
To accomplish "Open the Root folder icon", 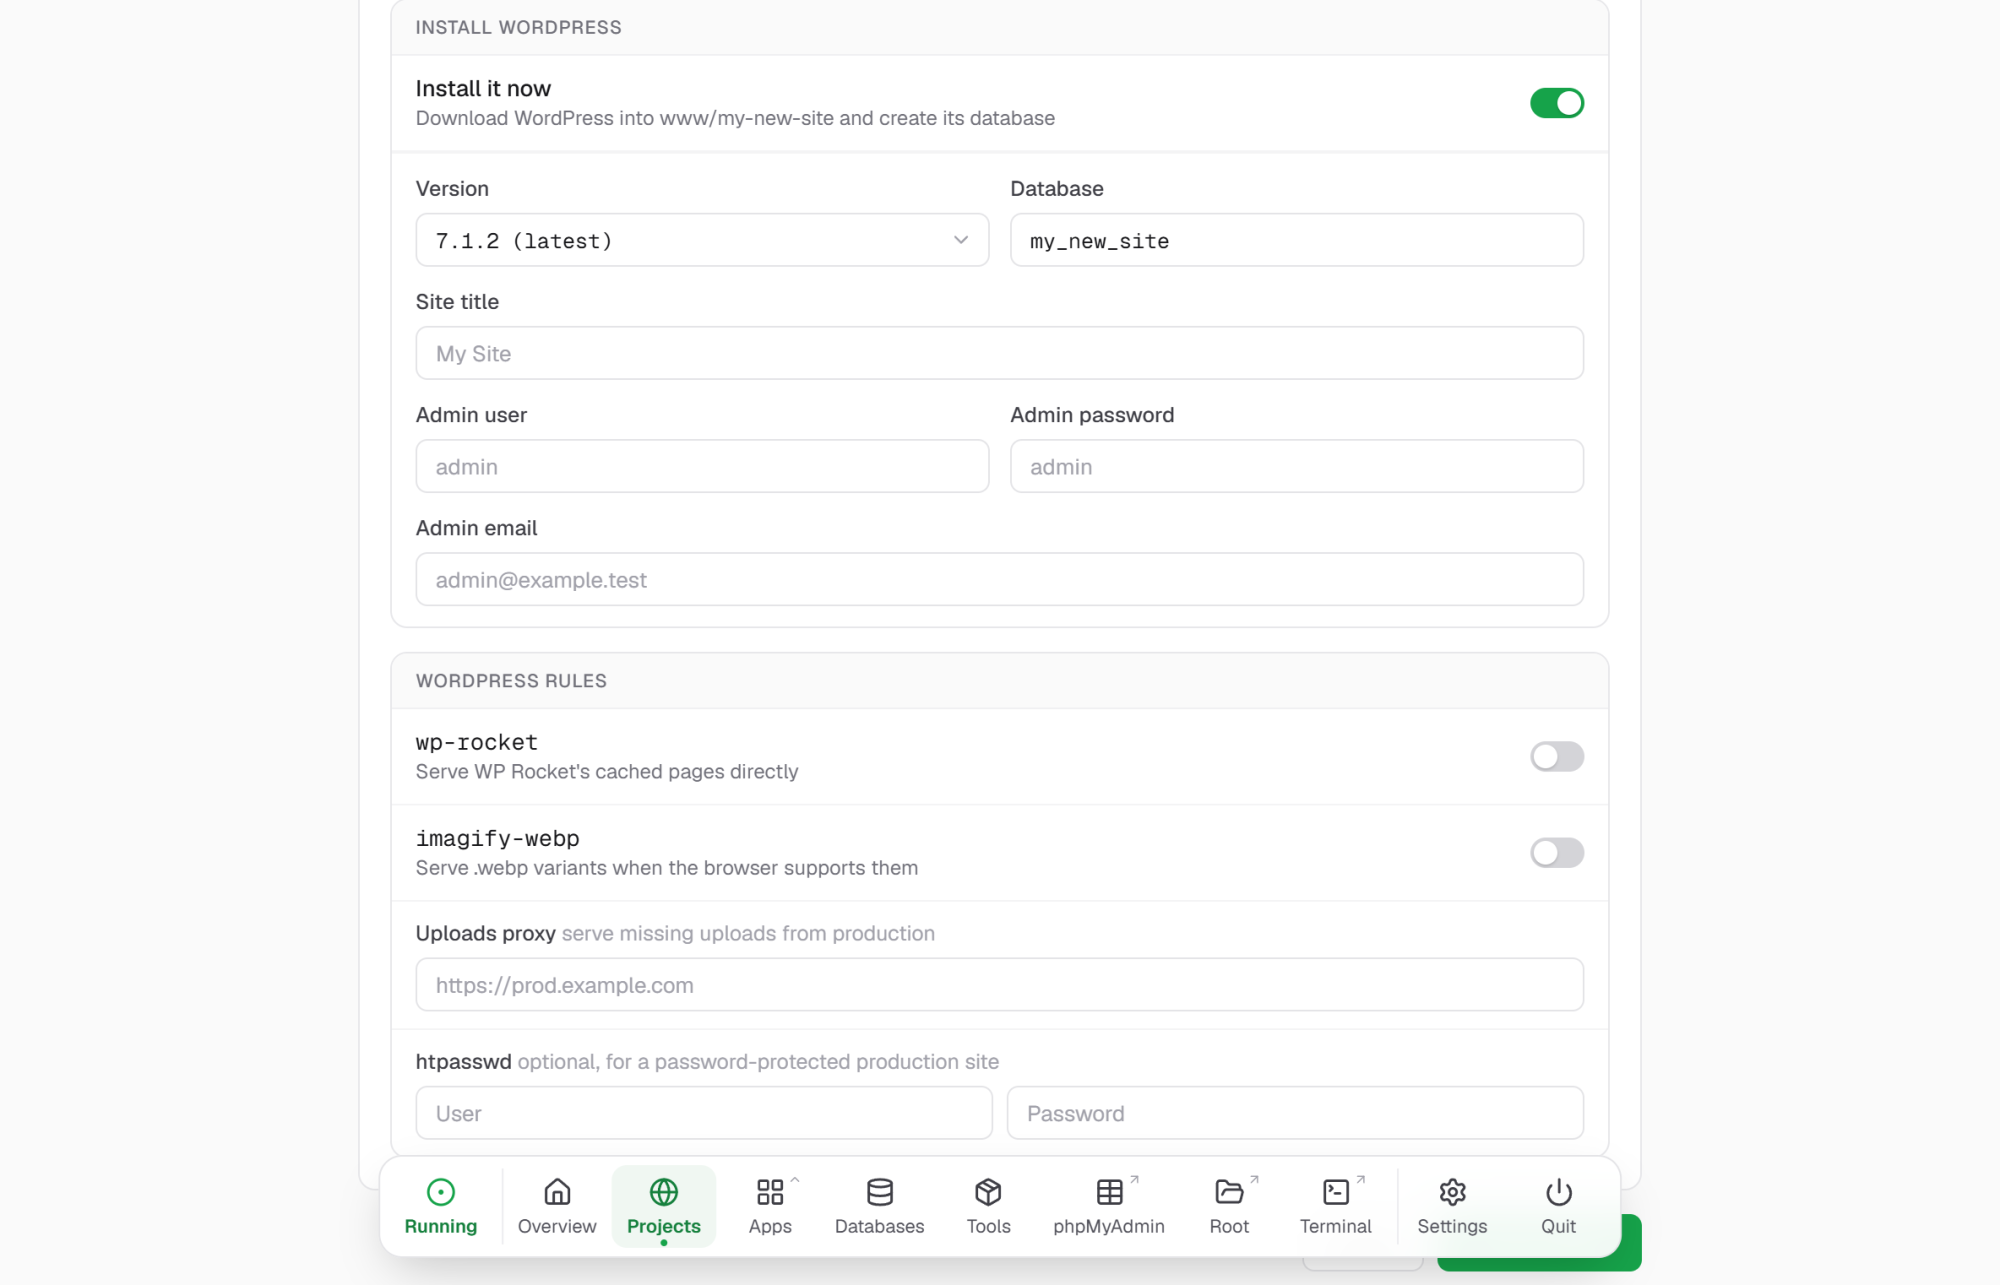I will [1229, 1192].
